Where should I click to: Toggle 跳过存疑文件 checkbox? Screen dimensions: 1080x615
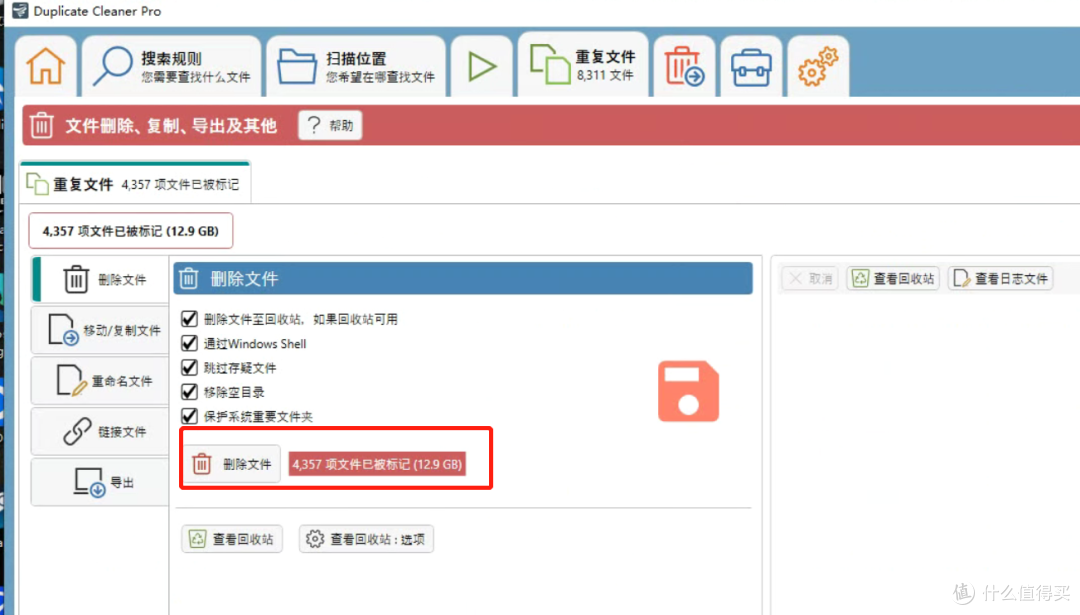point(189,367)
